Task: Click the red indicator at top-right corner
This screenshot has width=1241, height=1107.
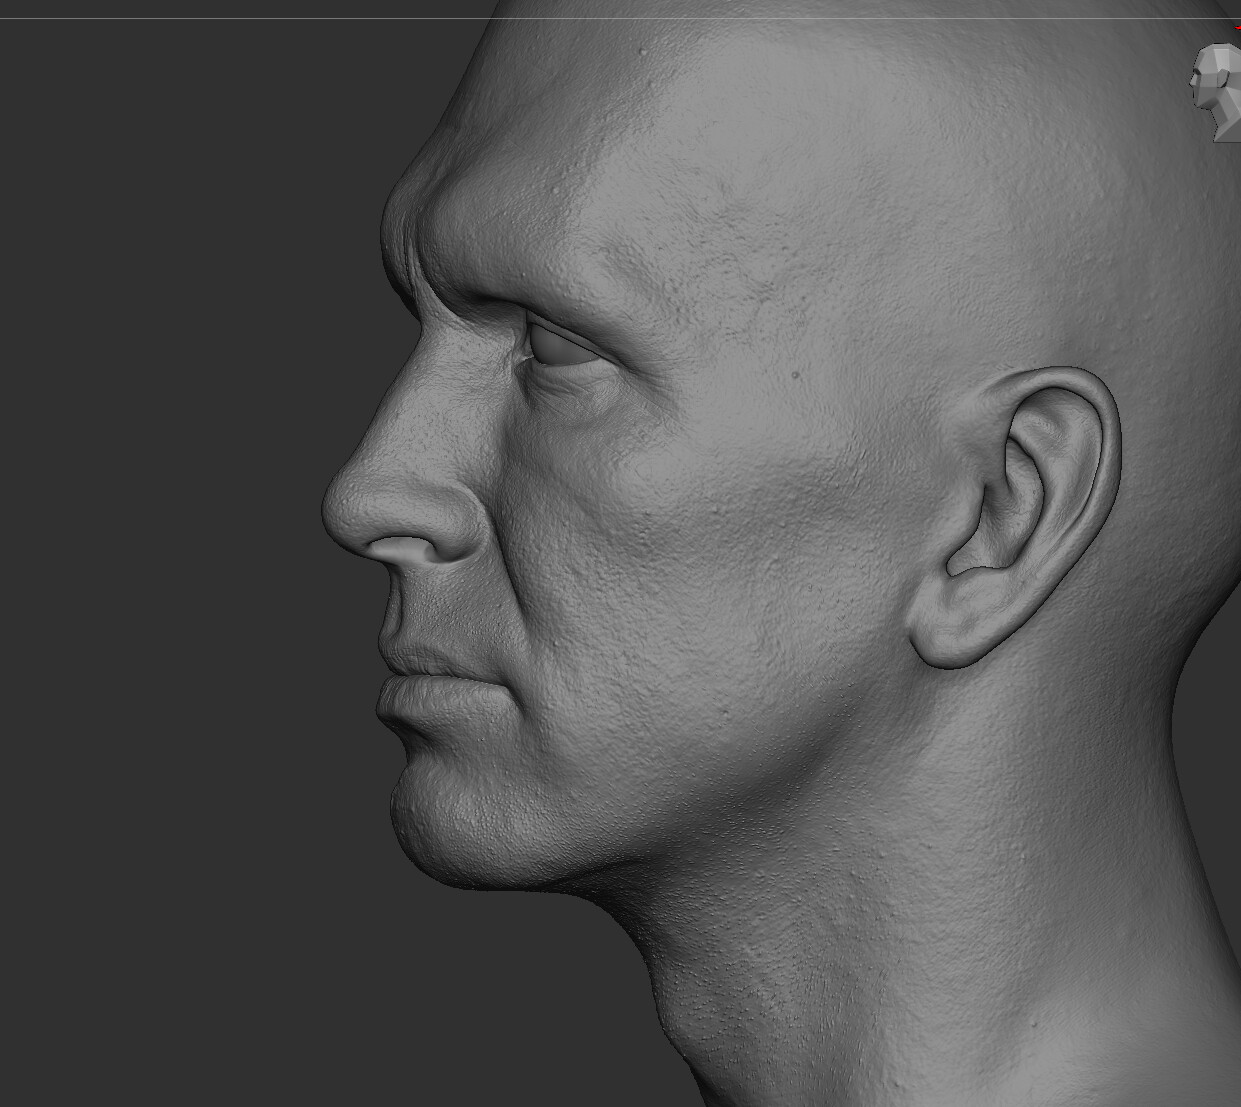Action: (x=1238, y=27)
